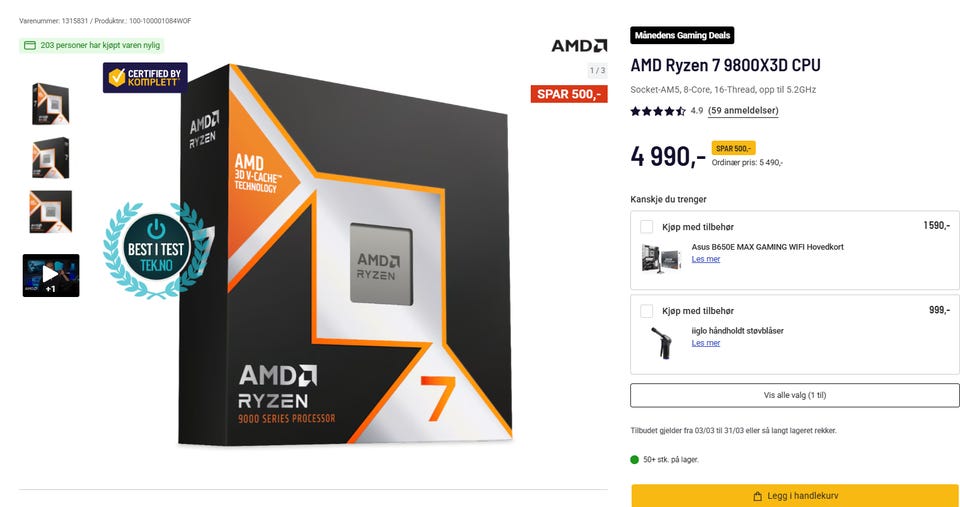Select the first product thumbnail
The image size is (960, 507).
pos(50,103)
